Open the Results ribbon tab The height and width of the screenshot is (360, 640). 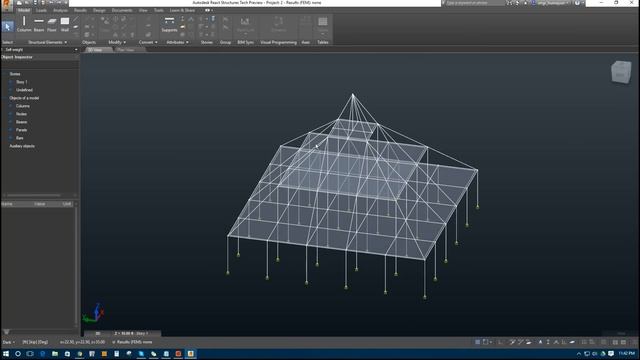80,10
